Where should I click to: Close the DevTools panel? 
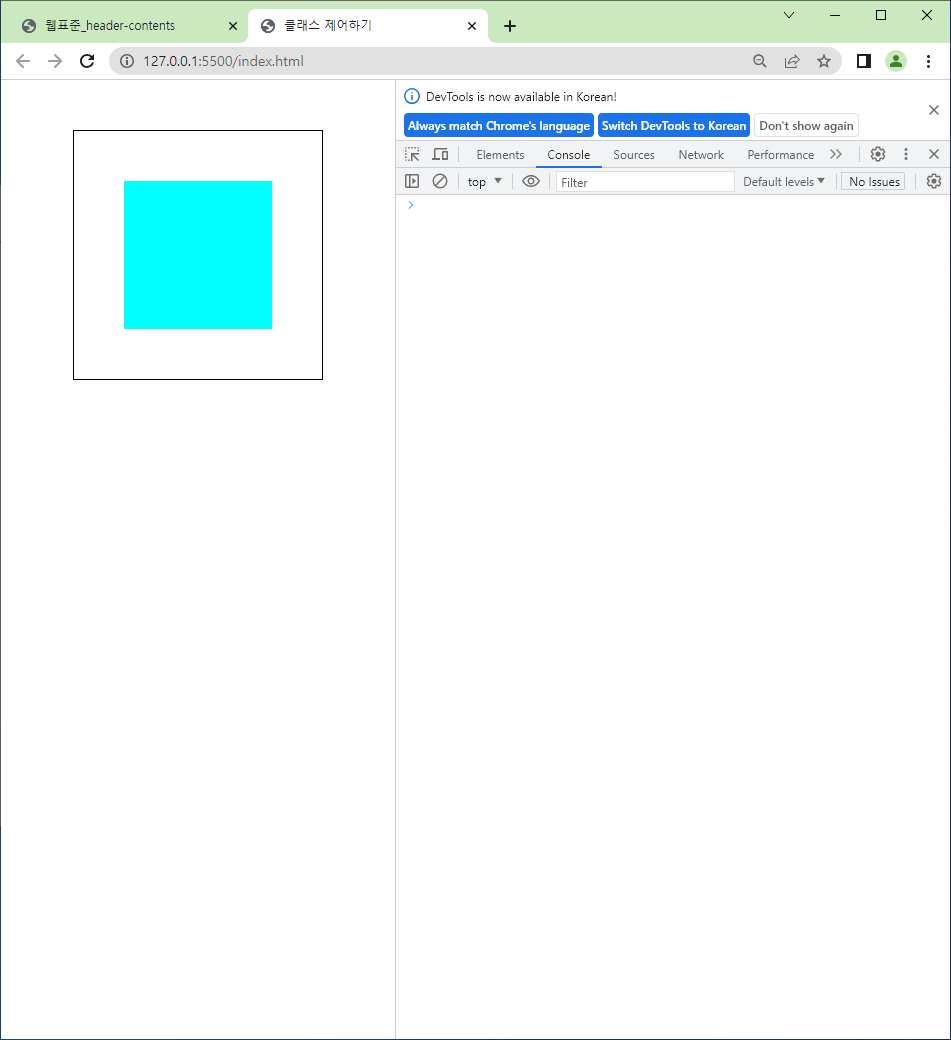click(x=934, y=155)
